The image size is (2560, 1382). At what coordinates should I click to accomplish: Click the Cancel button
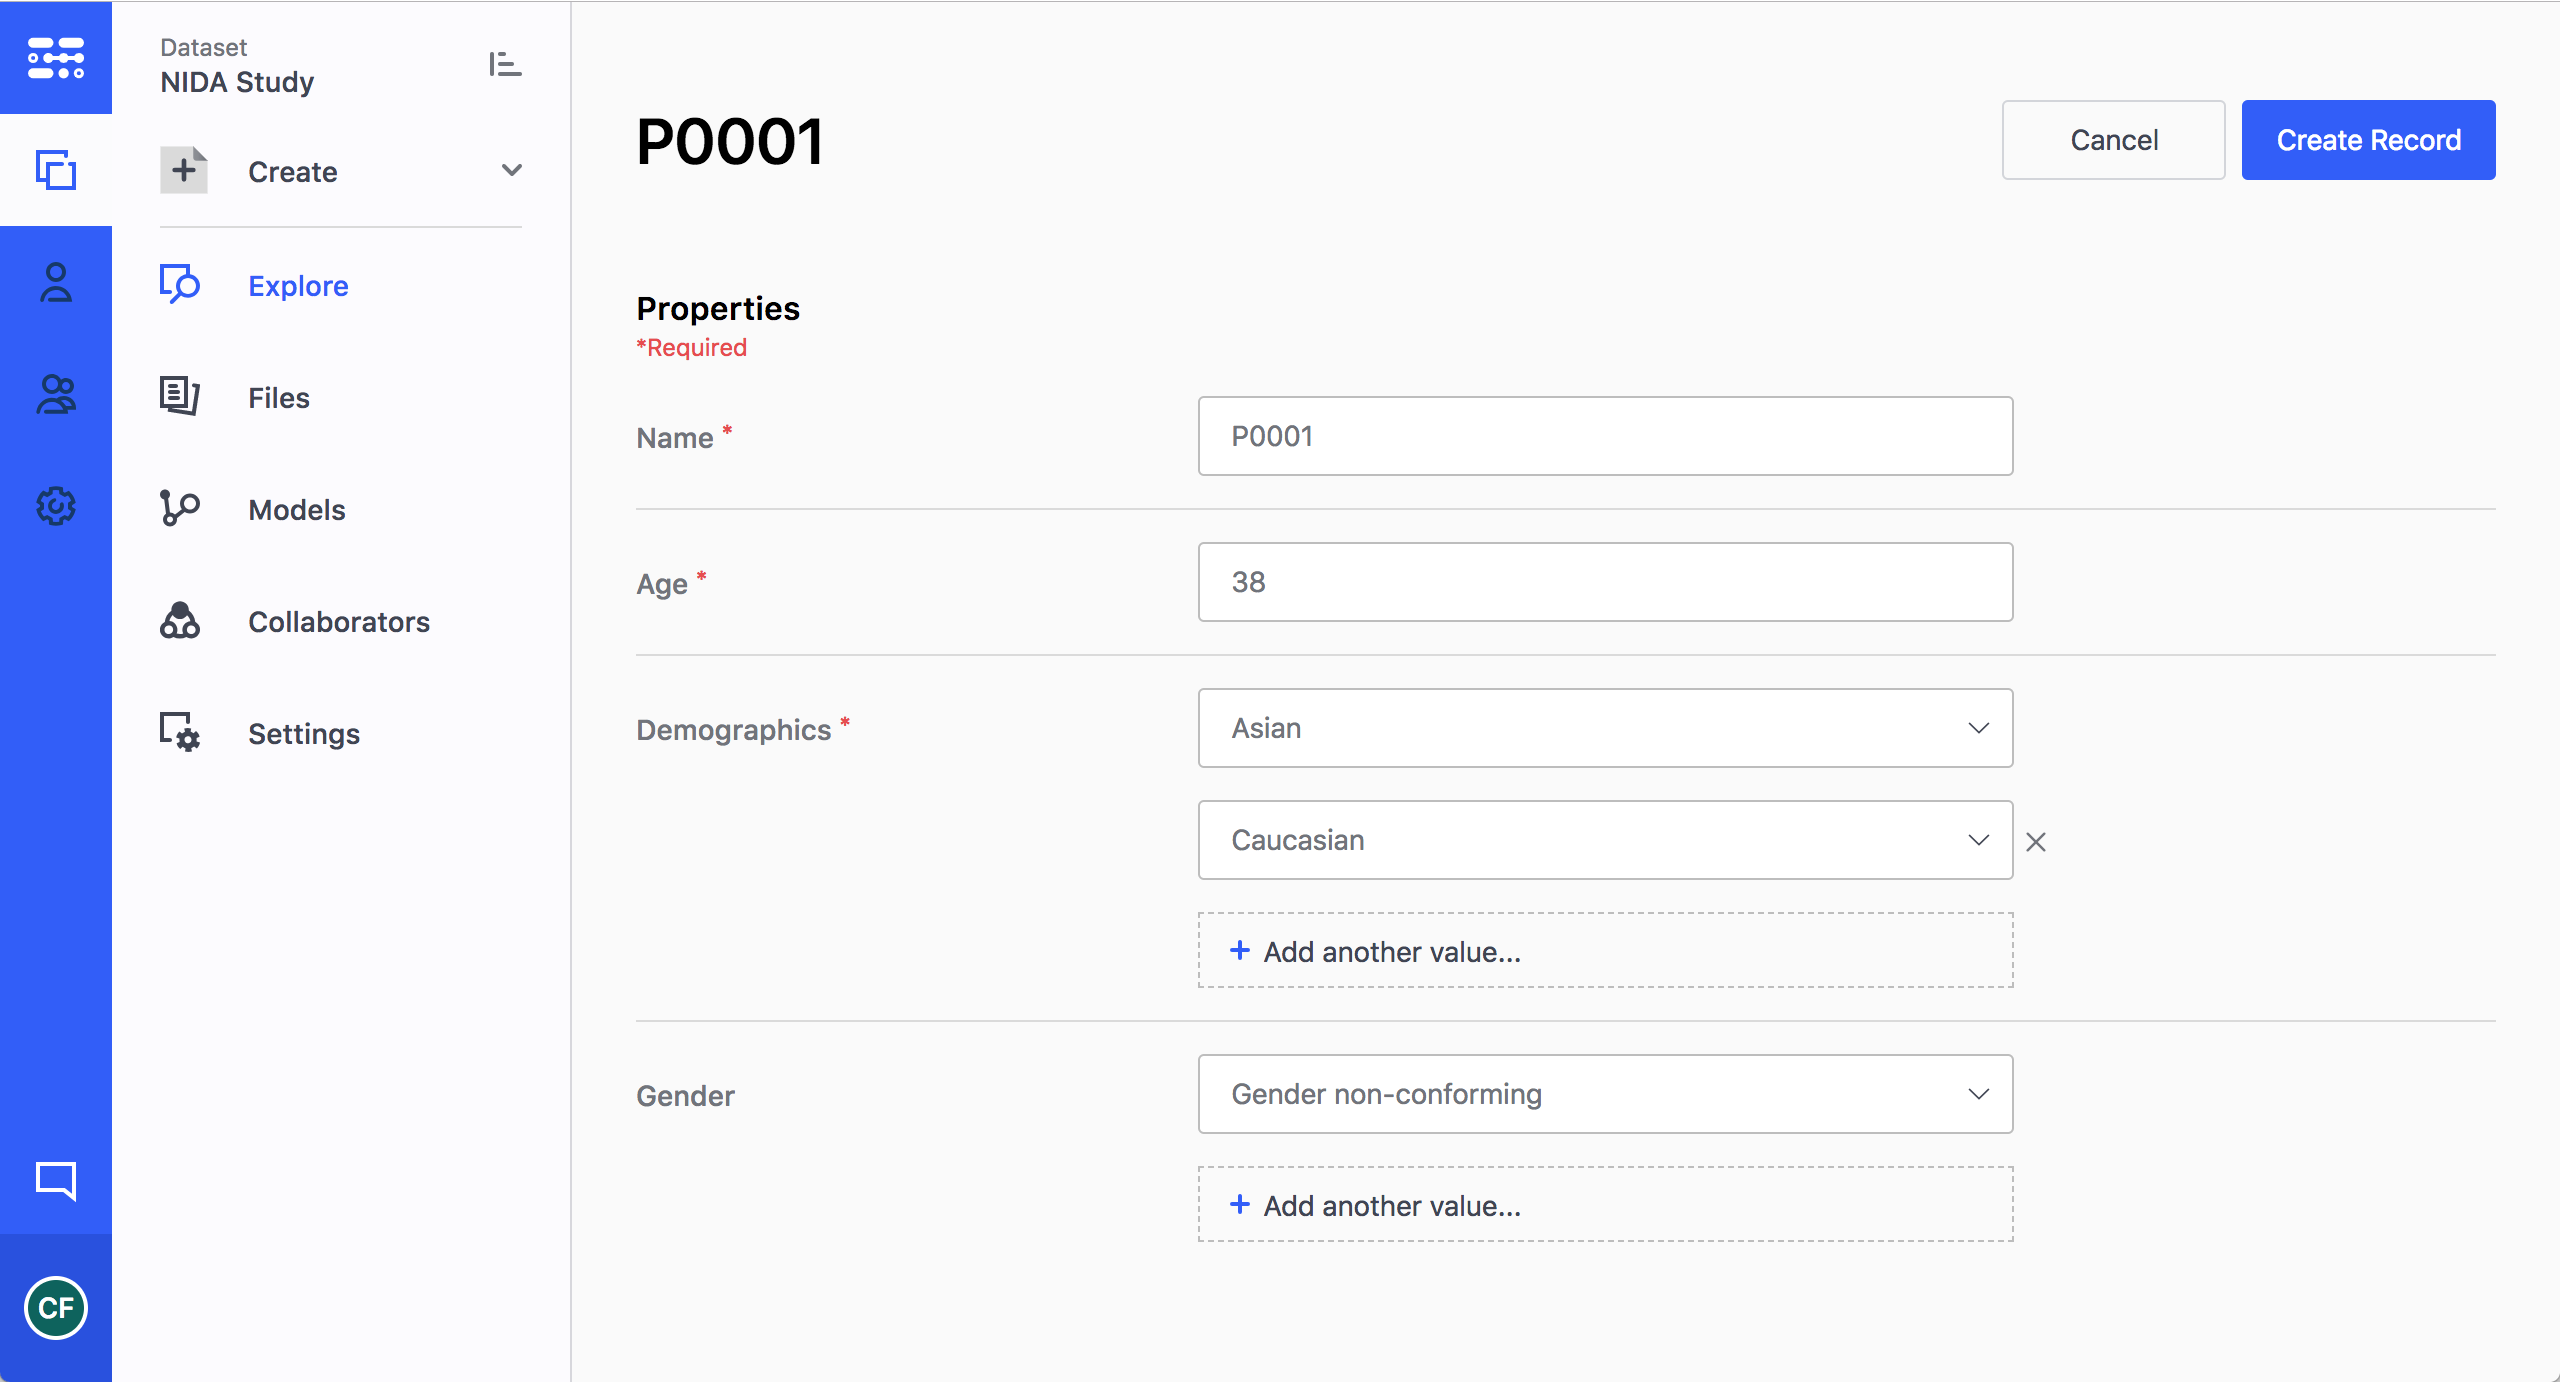click(x=2113, y=140)
